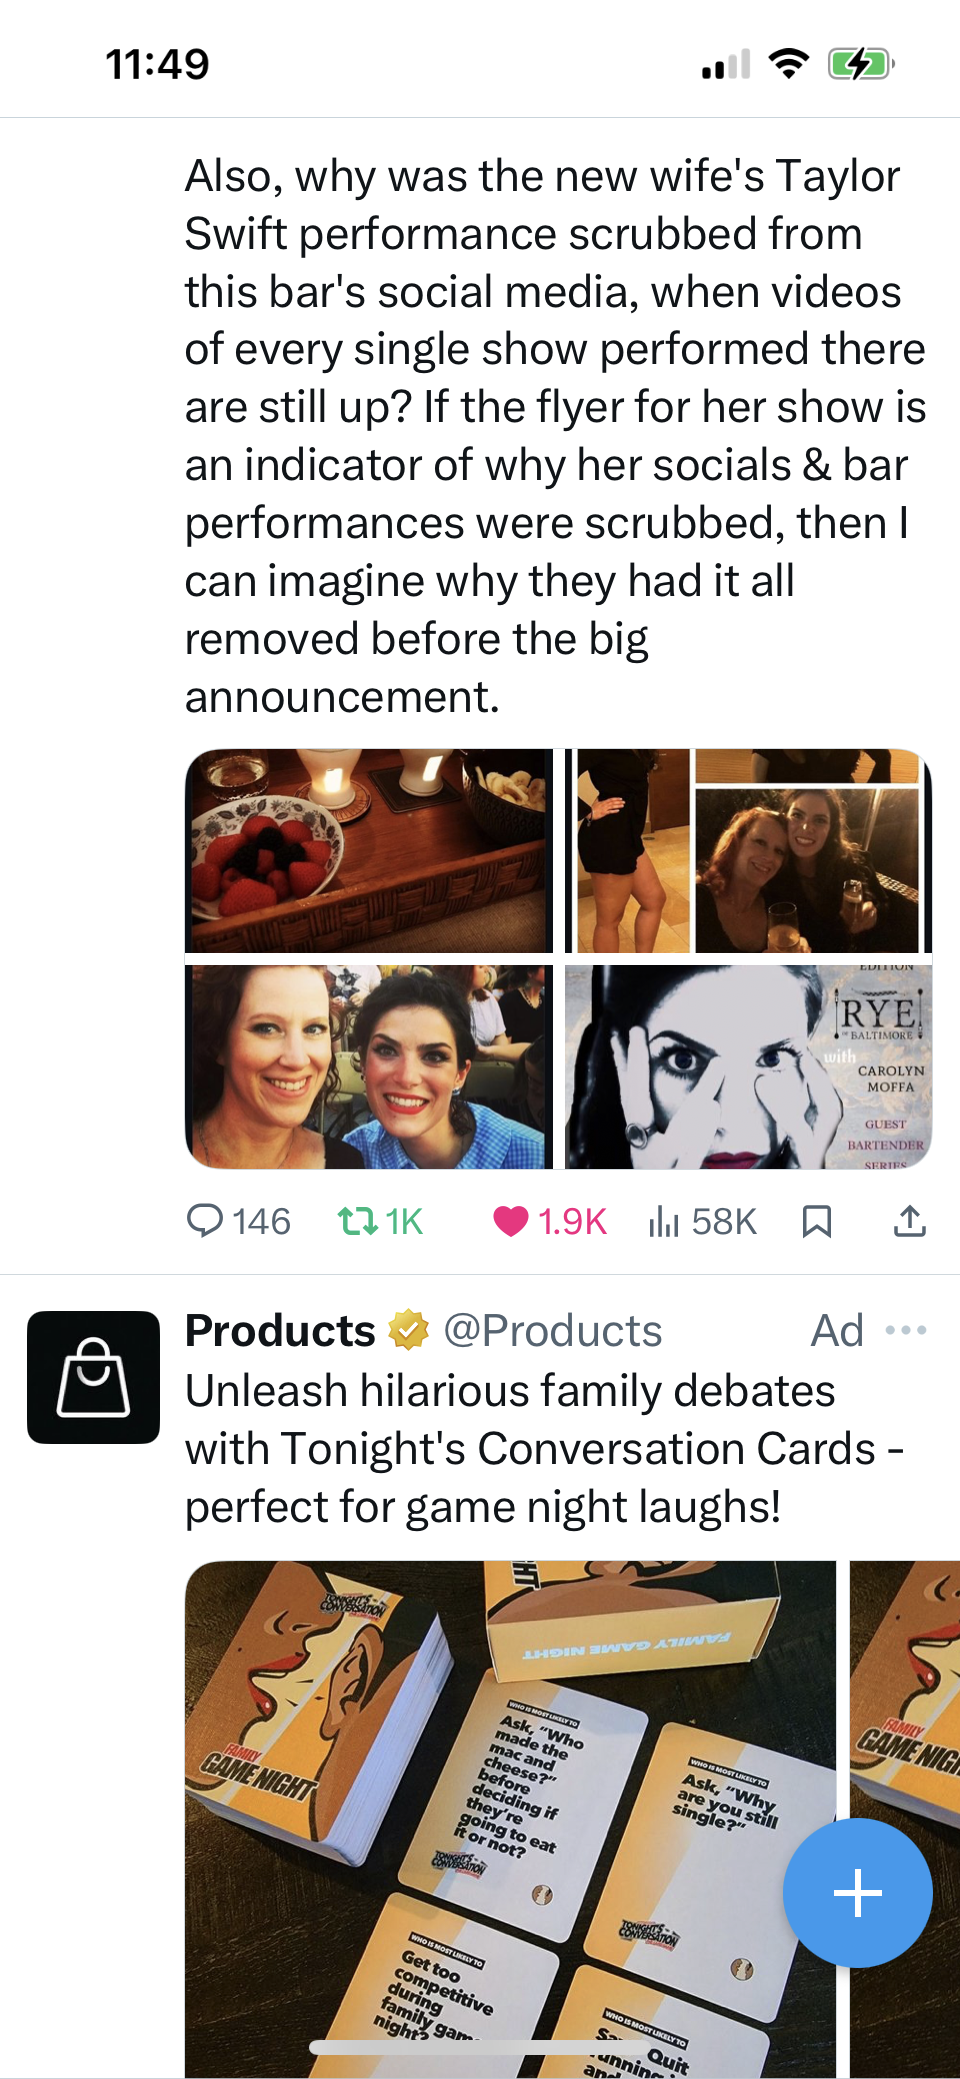Open the ad's three-dot more menu
The width and height of the screenshot is (960, 2079).
pos(906,1331)
